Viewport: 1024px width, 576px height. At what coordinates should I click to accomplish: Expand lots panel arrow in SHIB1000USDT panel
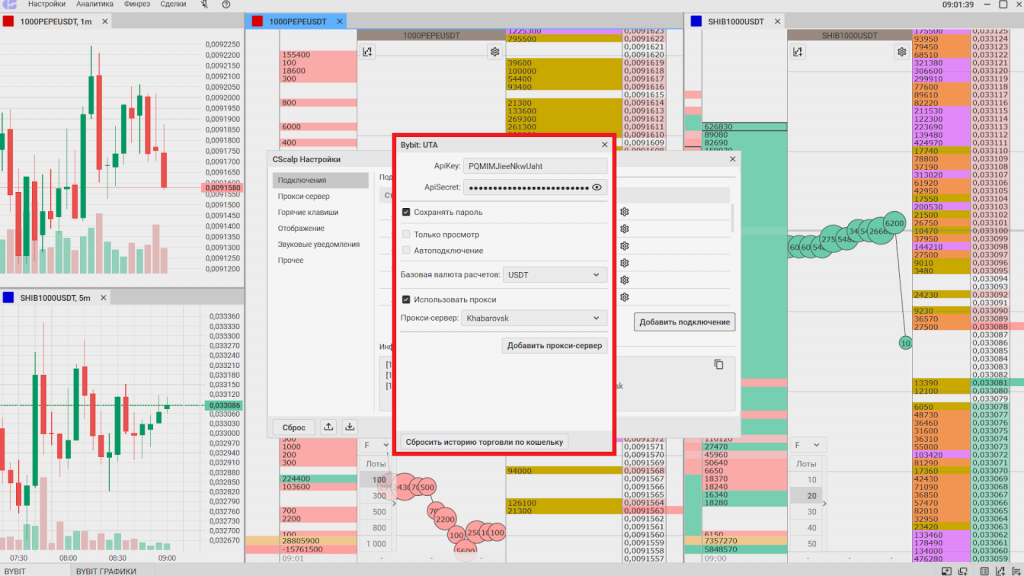825,504
